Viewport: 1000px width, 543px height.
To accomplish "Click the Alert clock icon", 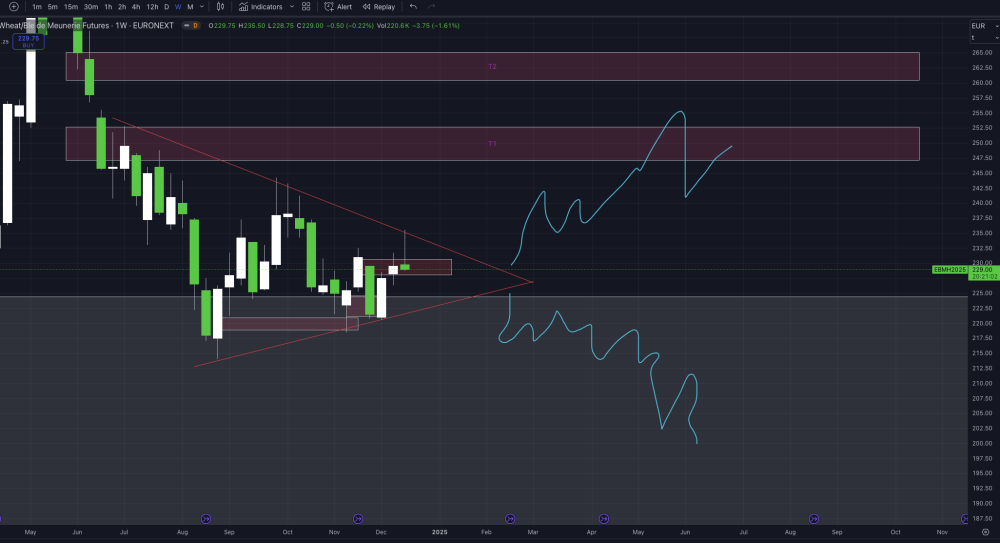I will (328, 7).
